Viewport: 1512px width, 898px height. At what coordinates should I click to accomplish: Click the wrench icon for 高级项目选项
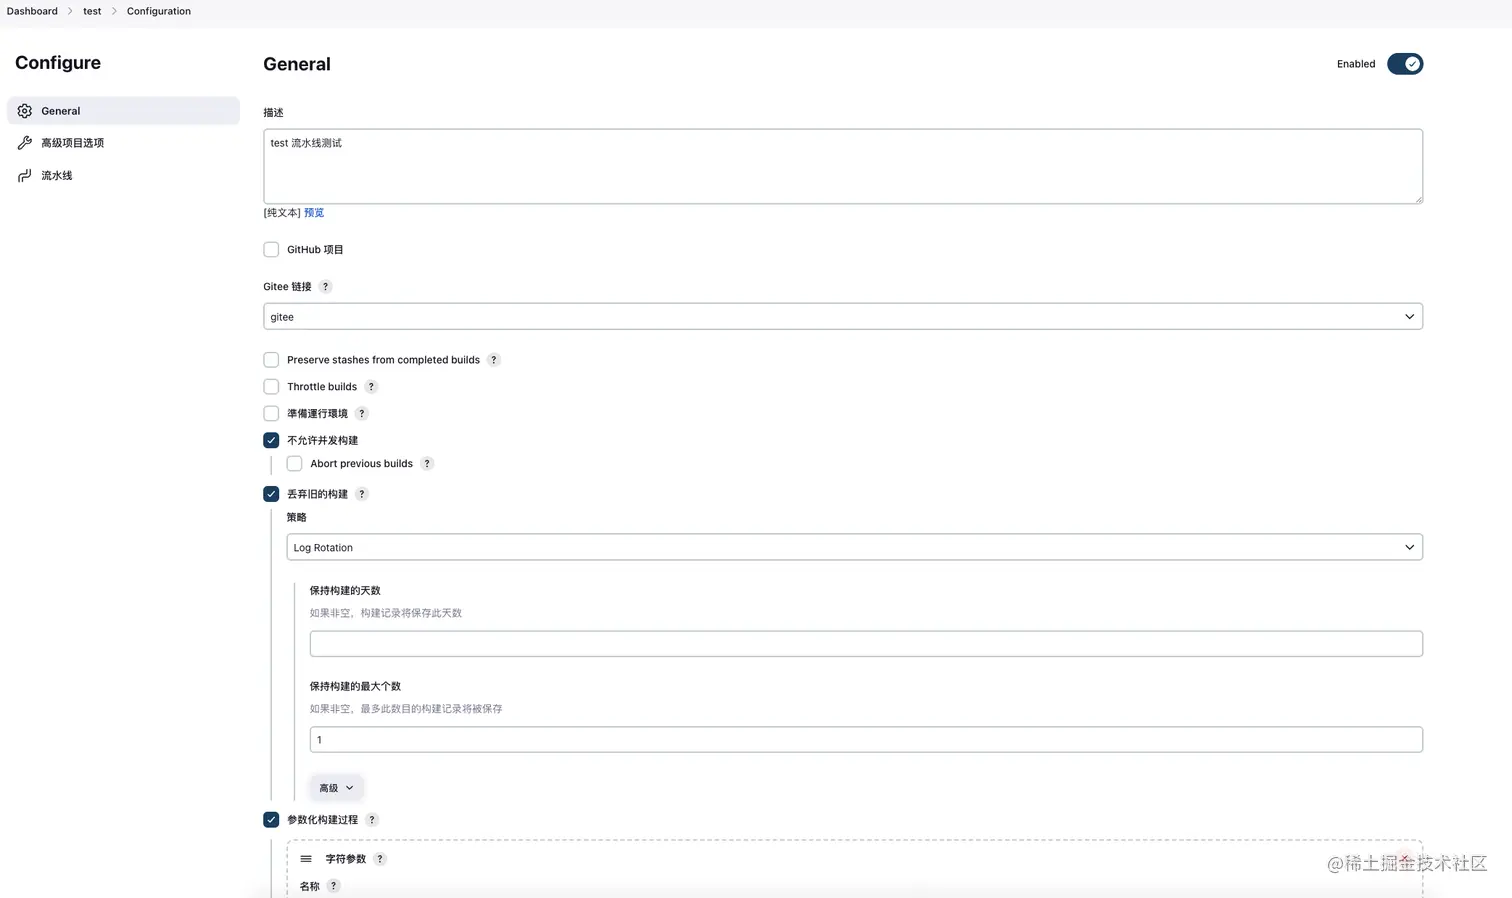point(25,143)
